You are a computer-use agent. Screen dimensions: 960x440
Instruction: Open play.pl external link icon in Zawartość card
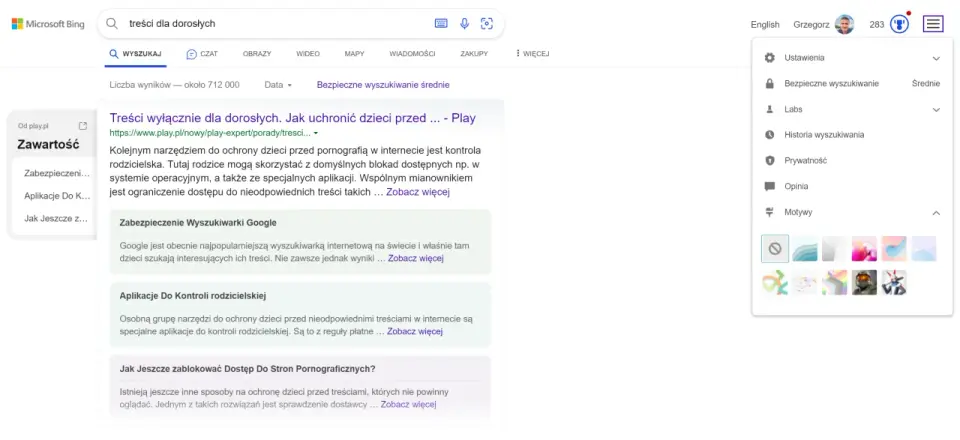tap(83, 125)
